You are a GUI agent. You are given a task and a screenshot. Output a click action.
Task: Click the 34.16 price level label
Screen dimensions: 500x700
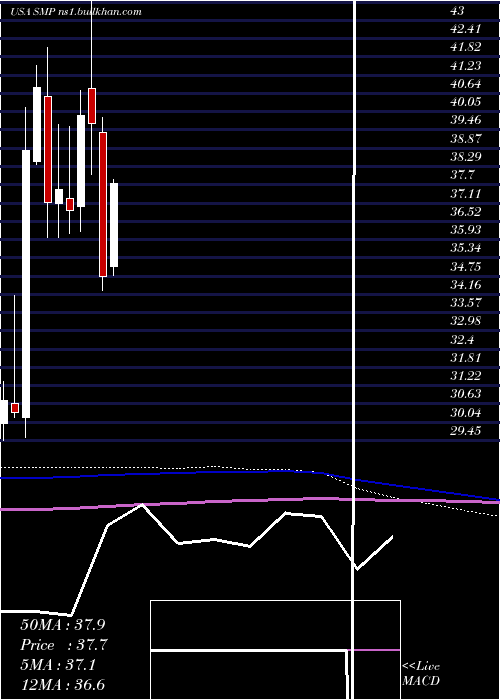(466, 284)
